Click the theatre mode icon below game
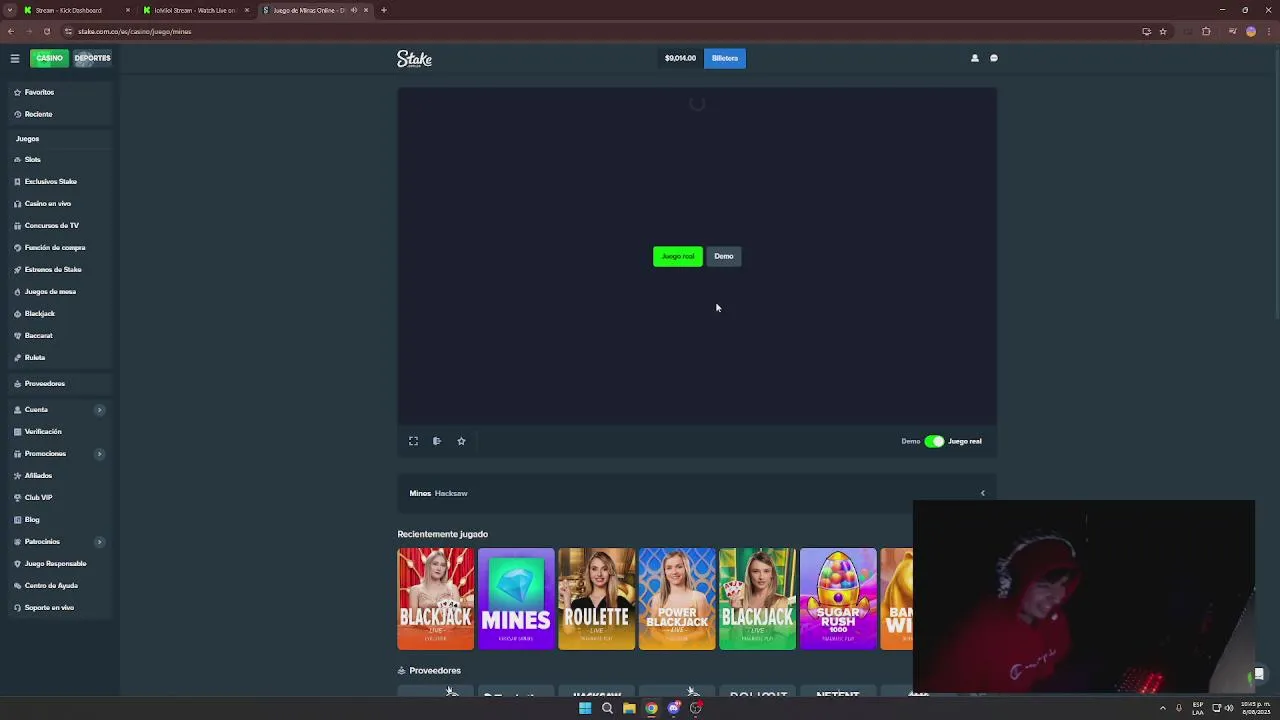 (437, 441)
